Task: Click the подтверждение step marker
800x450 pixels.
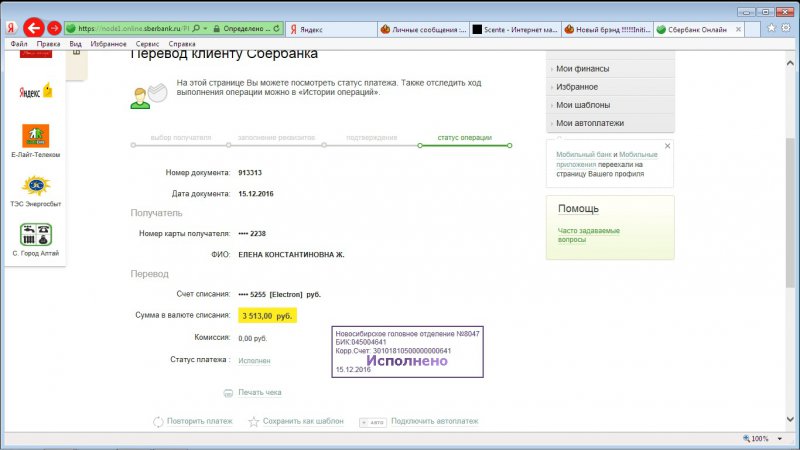Action: (x=324, y=145)
